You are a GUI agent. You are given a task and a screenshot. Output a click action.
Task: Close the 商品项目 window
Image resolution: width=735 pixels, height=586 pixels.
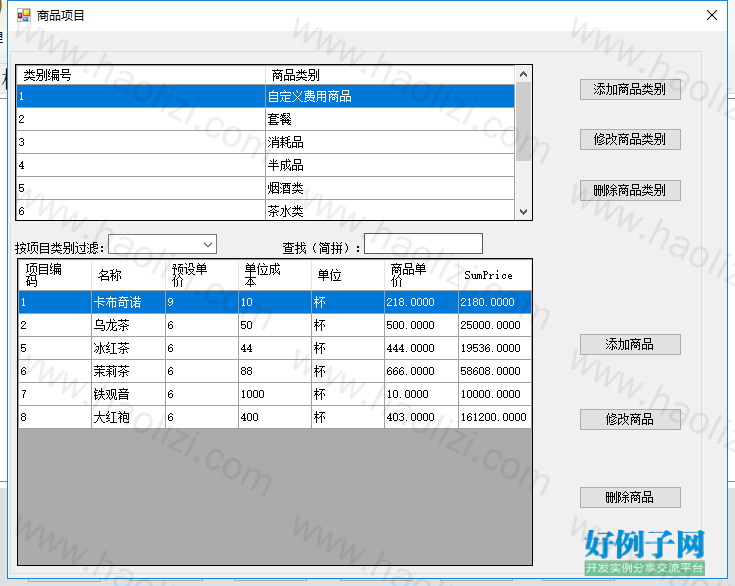click(x=712, y=15)
